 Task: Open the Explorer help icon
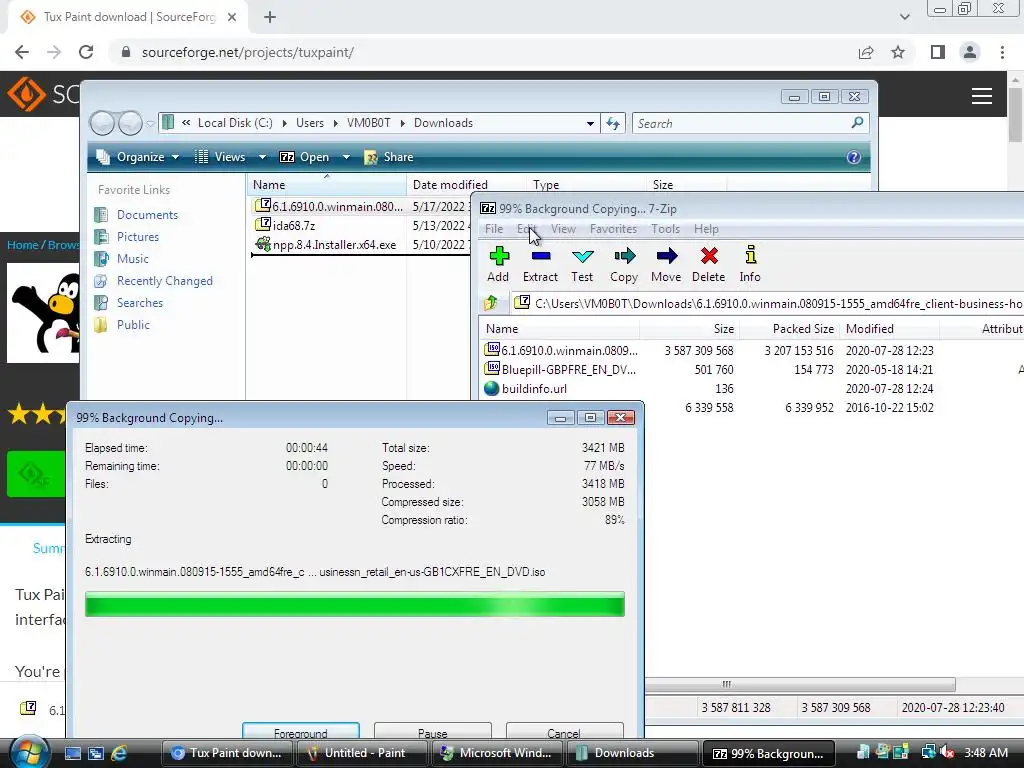[x=854, y=157]
